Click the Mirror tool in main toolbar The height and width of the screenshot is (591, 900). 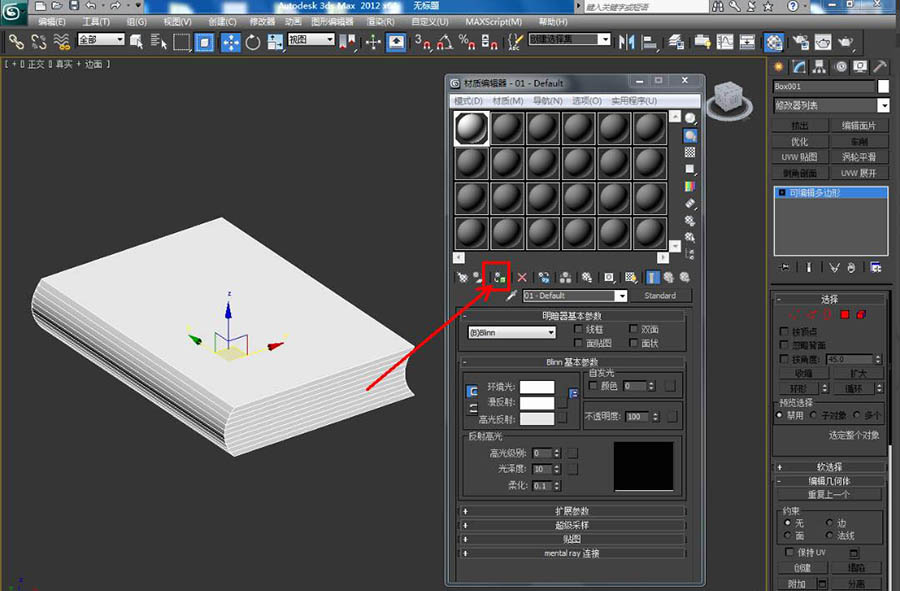coord(627,42)
